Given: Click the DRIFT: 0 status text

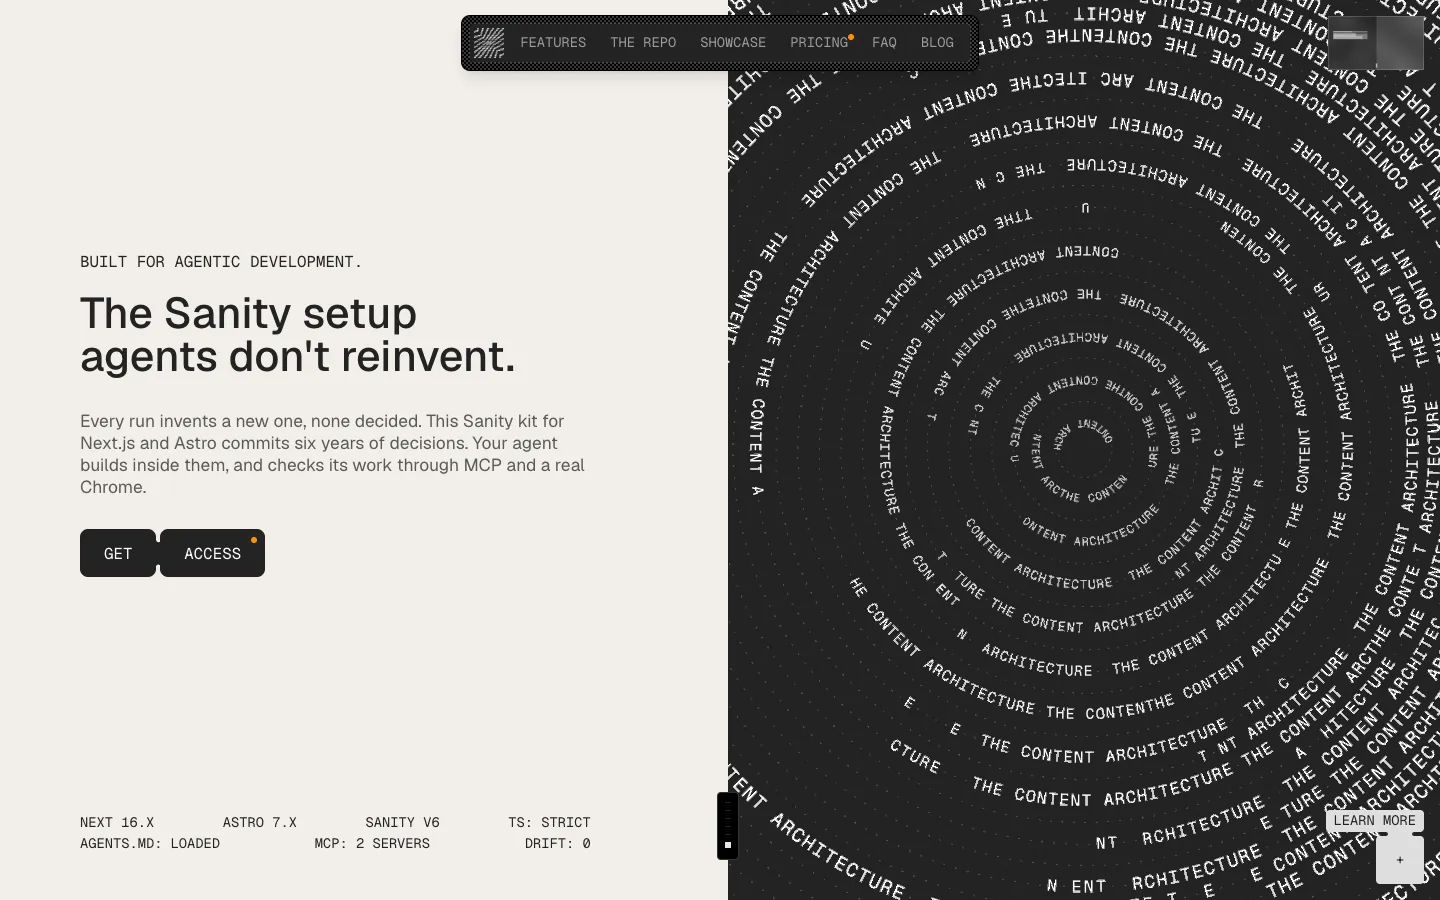Looking at the screenshot, I should [x=558, y=844].
